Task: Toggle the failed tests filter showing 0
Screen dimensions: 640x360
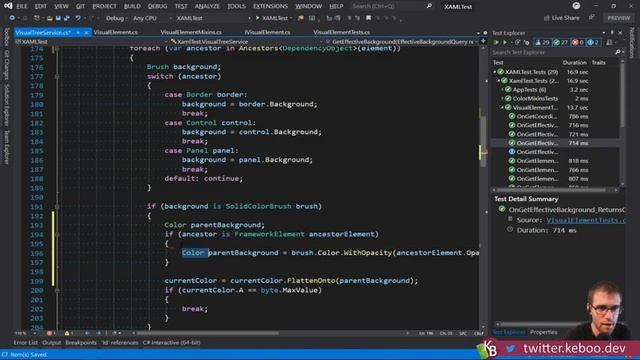Action: (578, 42)
